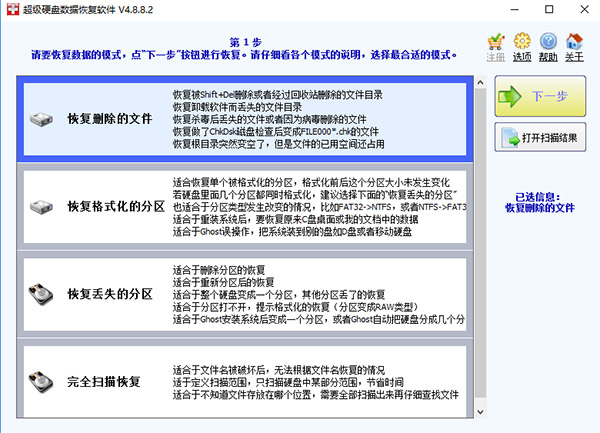
Task: Click text 恢复被Shift+Del删除 description line
Action: click(278, 94)
